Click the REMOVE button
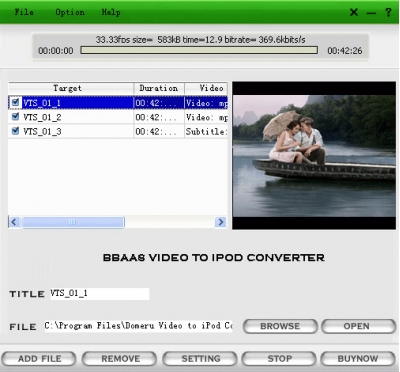 (x=119, y=359)
